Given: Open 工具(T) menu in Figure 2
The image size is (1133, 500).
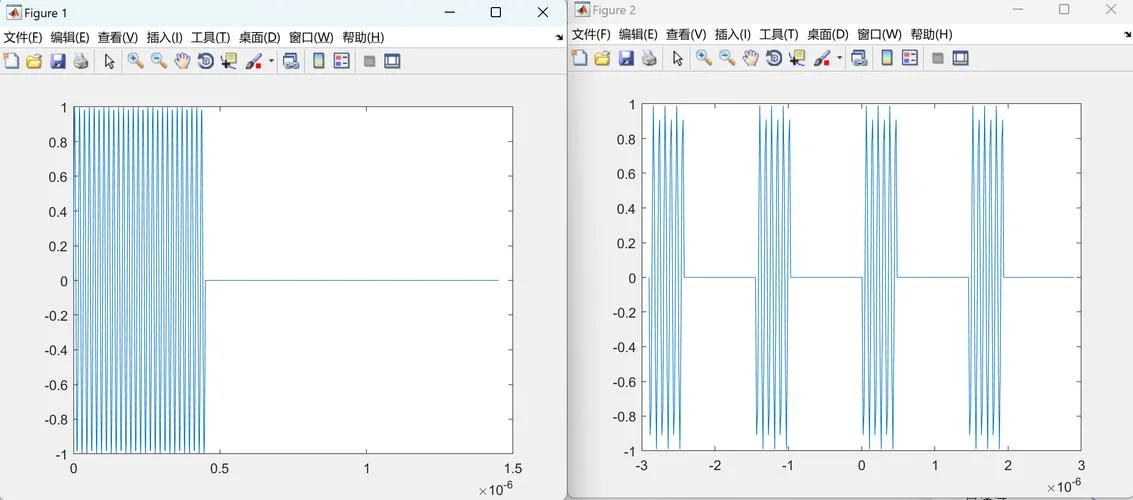Looking at the screenshot, I should pyautogui.click(x=779, y=34).
